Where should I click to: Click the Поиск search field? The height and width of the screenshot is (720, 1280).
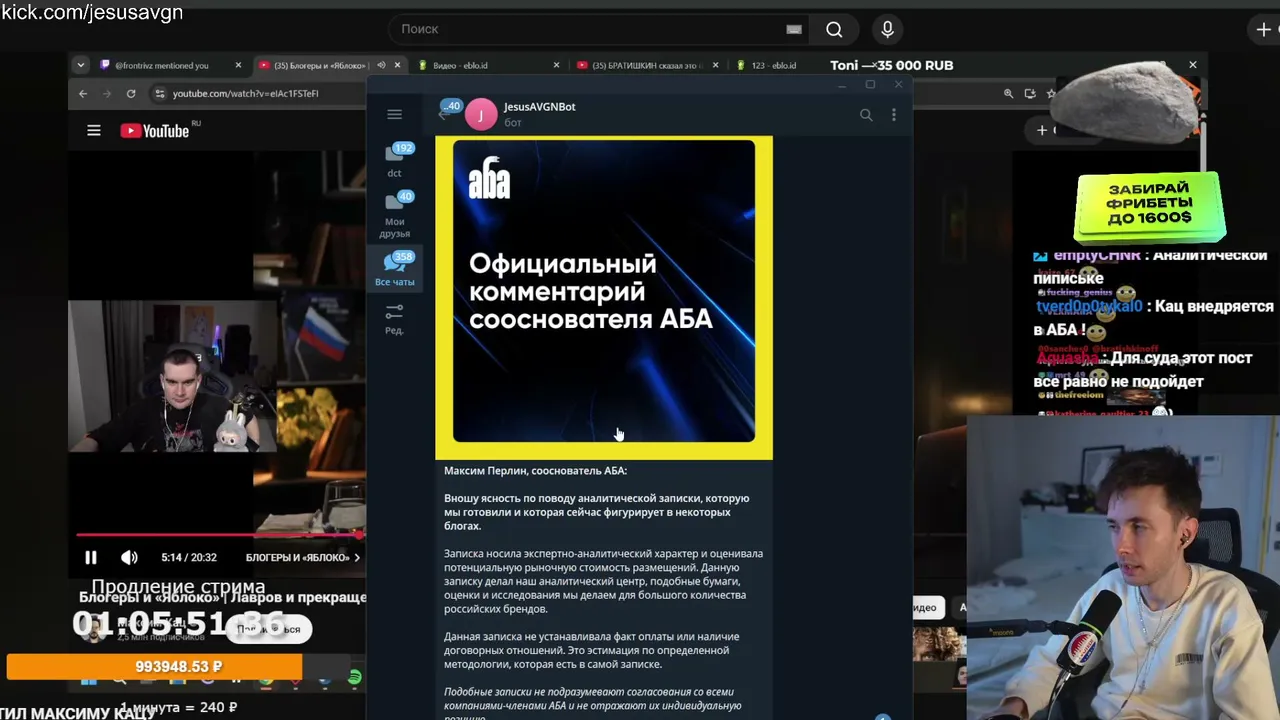(x=597, y=29)
